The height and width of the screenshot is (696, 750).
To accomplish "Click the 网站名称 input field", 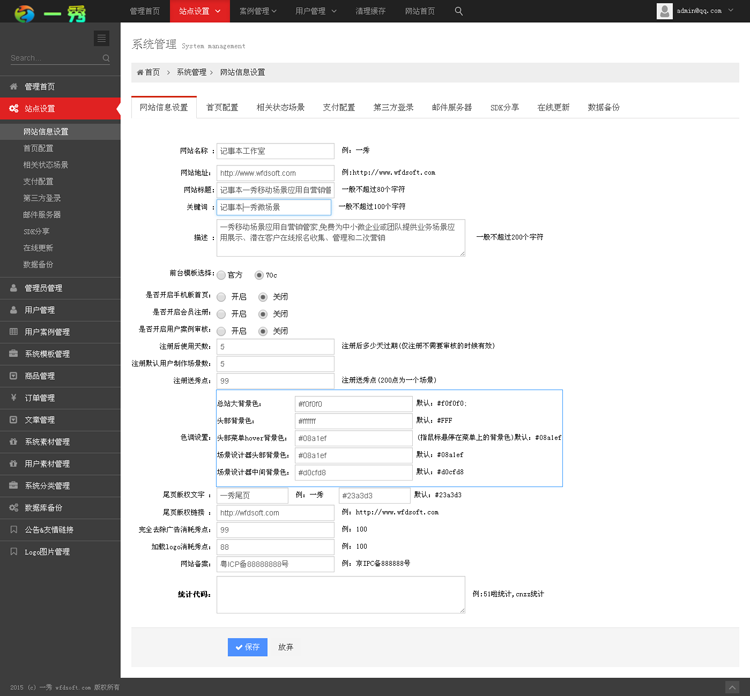I will [x=276, y=151].
